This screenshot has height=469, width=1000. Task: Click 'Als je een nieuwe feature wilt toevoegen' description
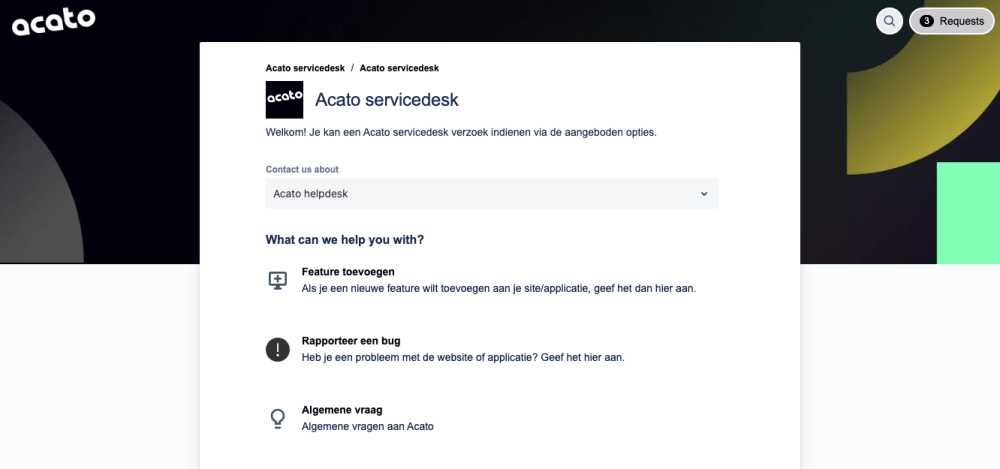[x=498, y=288]
